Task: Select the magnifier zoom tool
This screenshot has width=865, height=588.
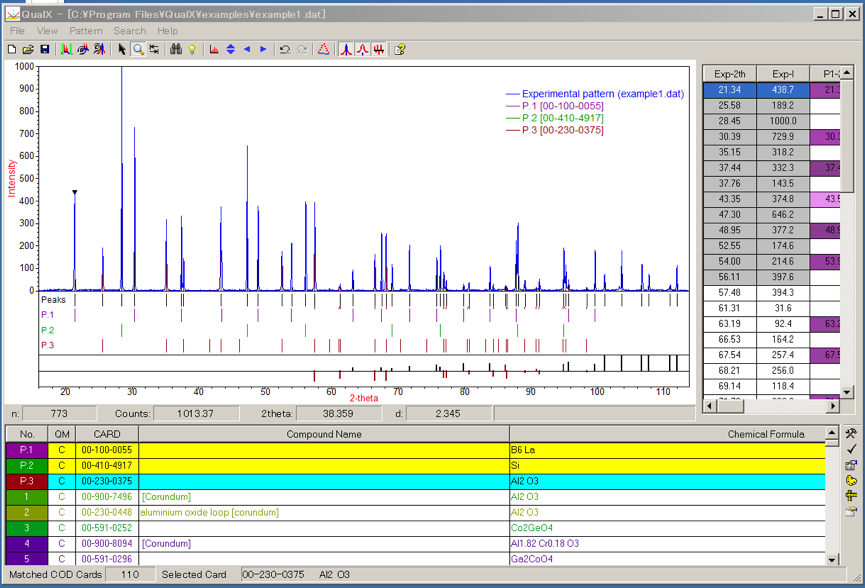Action: (x=138, y=49)
